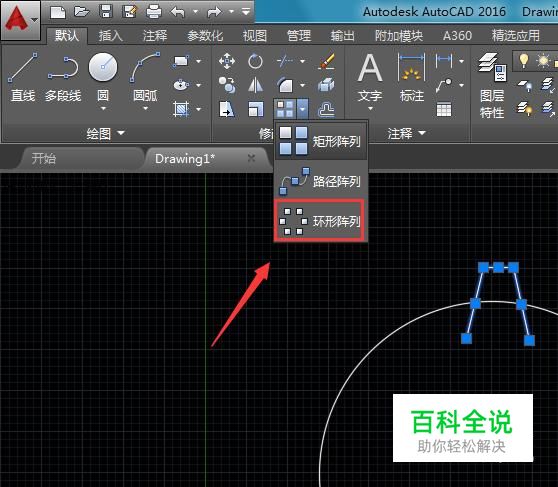The height and width of the screenshot is (487, 558).
Task: Insert a table with the table icon
Action: pos(444,109)
